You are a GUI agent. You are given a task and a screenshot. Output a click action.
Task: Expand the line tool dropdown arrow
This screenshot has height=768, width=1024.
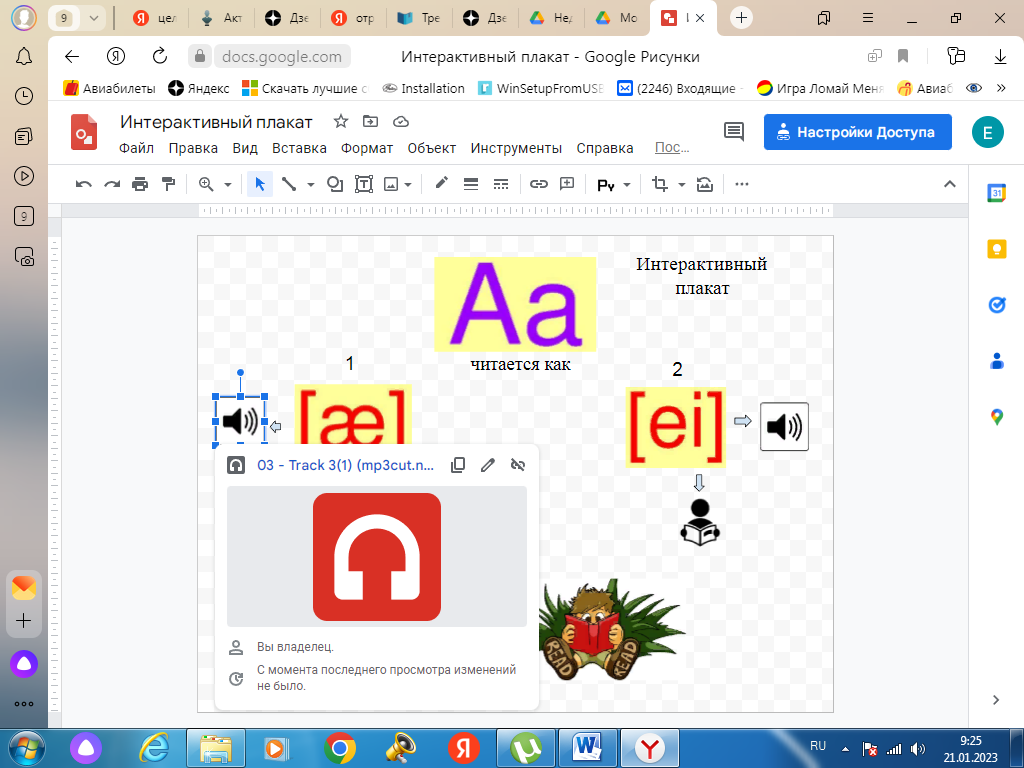click(310, 185)
